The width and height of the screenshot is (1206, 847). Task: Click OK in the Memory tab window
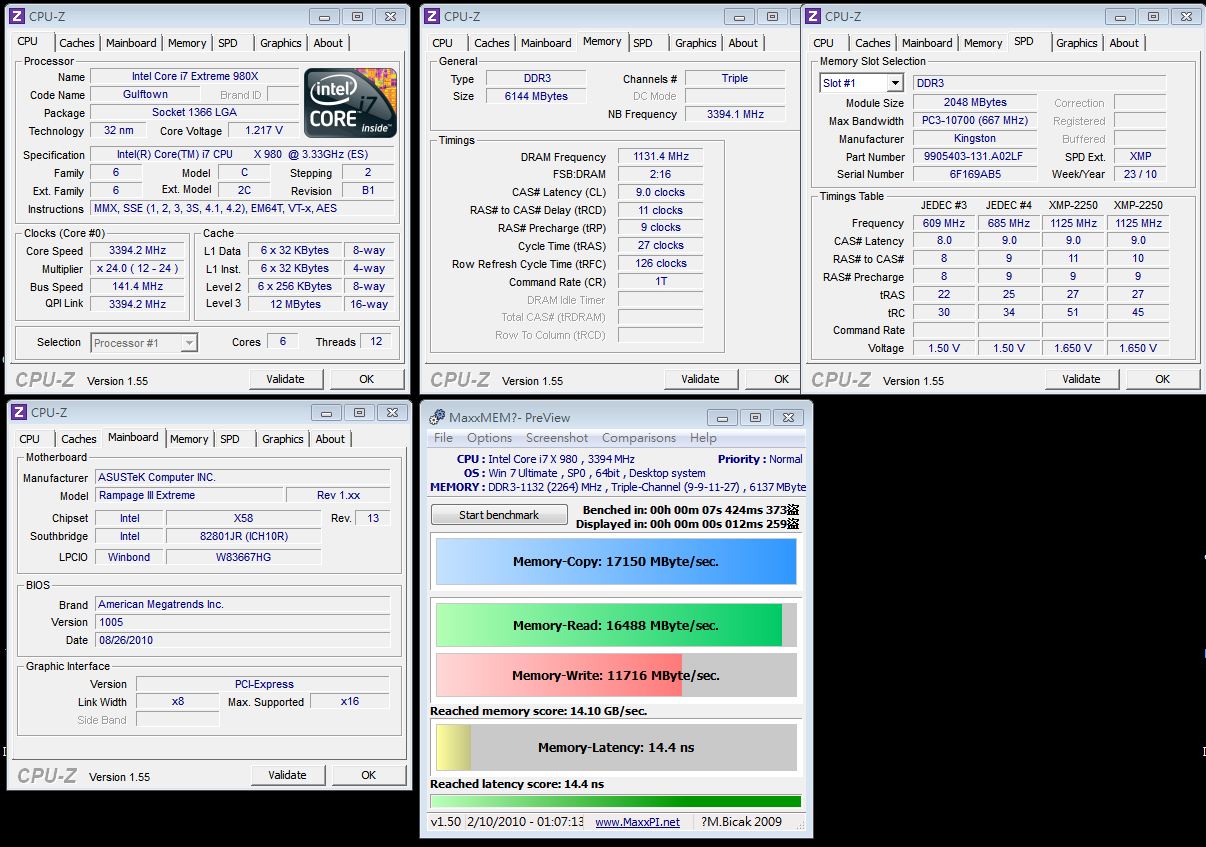pos(772,379)
